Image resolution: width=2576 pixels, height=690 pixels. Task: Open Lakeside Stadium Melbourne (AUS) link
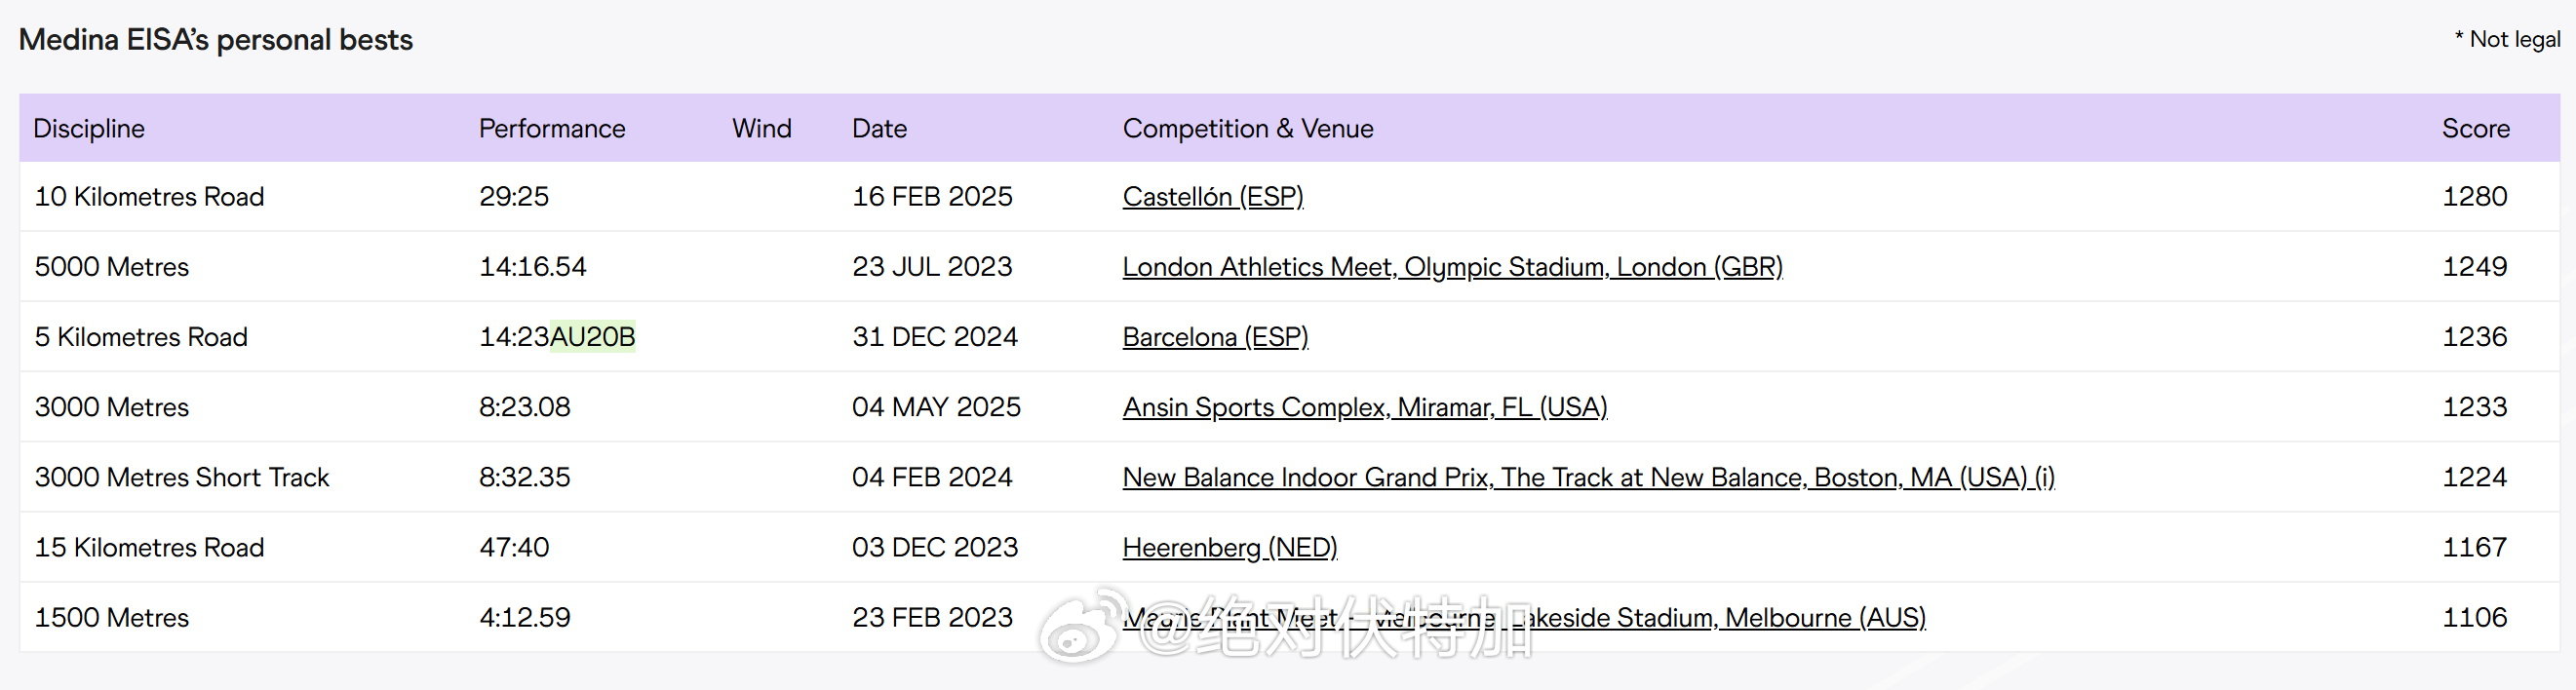click(1720, 618)
